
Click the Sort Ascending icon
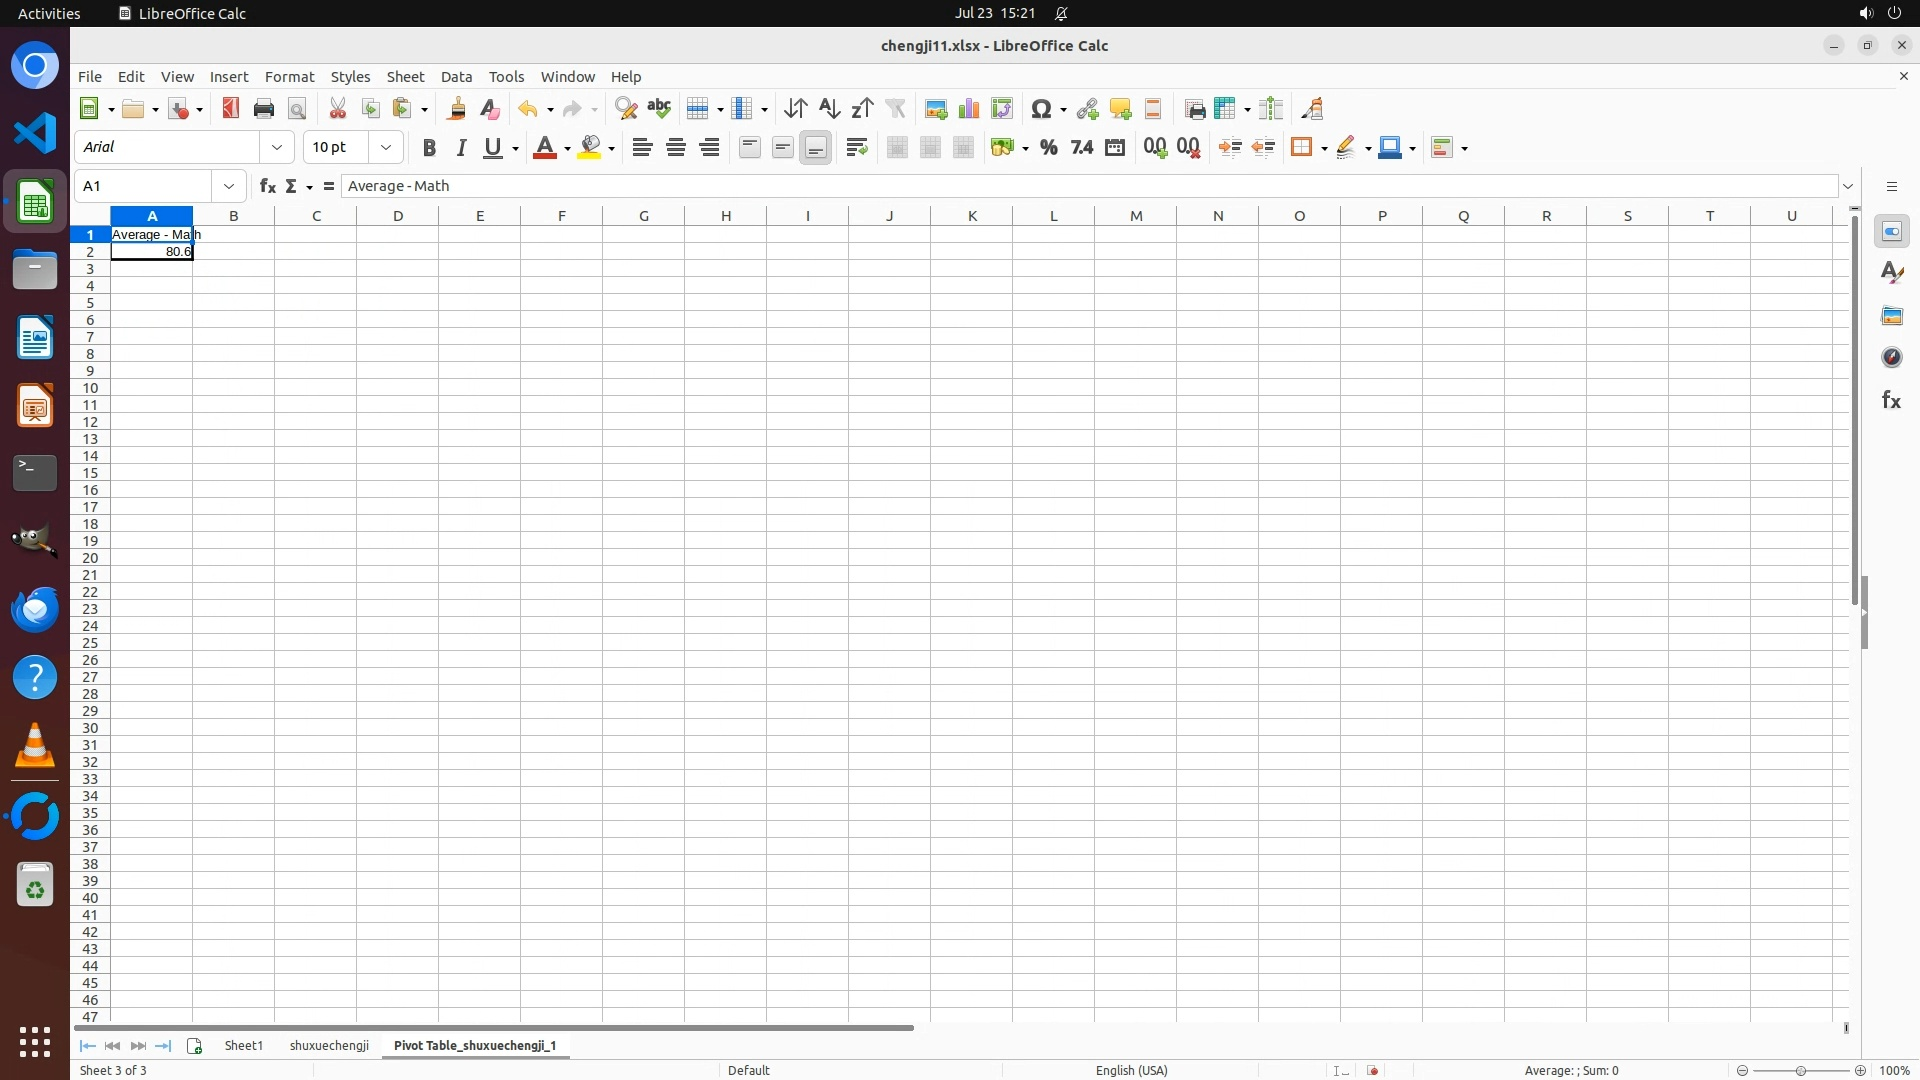pyautogui.click(x=829, y=109)
